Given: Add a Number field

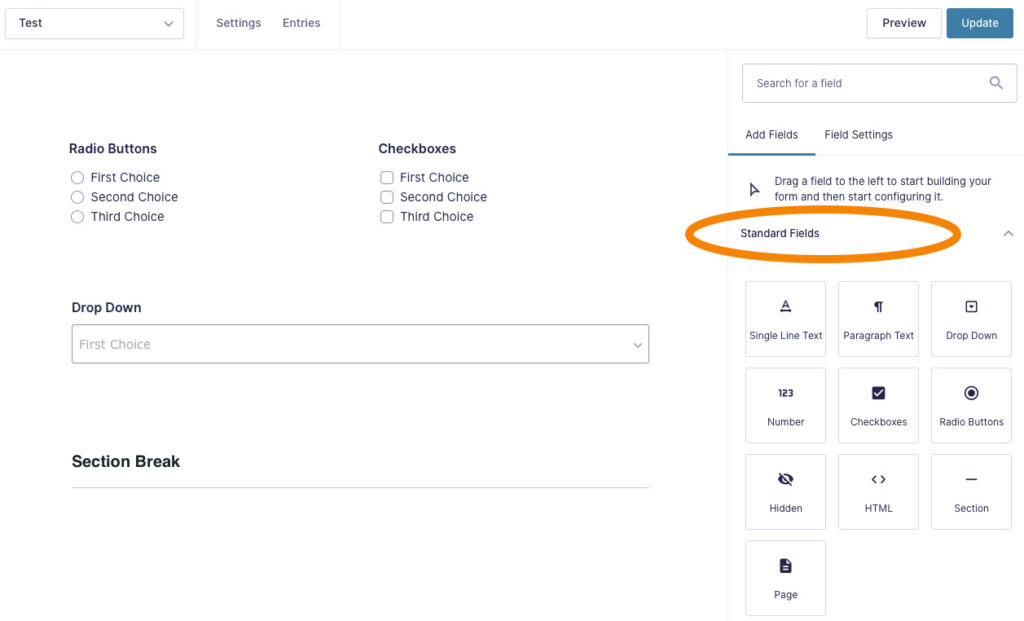Looking at the screenshot, I should (x=785, y=406).
